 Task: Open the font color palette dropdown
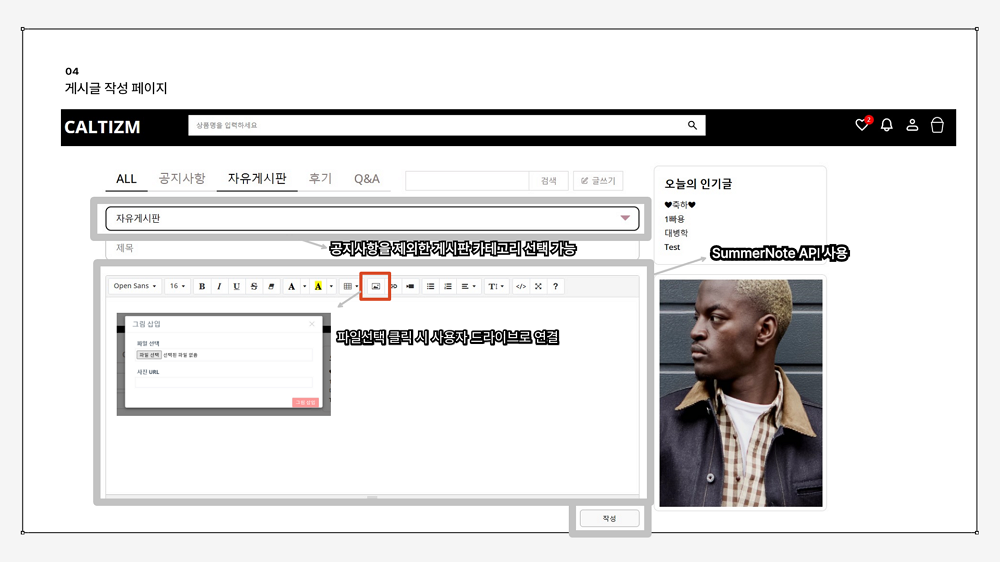coord(304,286)
